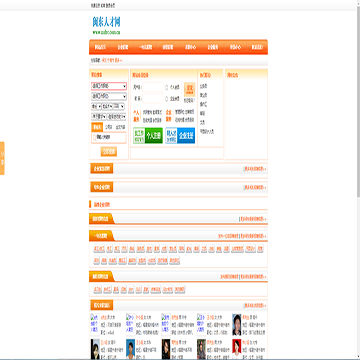This screenshot has width=360, height=360.
Task: Click the blue 企业注册 button
Action: pyautogui.click(x=180, y=136)
